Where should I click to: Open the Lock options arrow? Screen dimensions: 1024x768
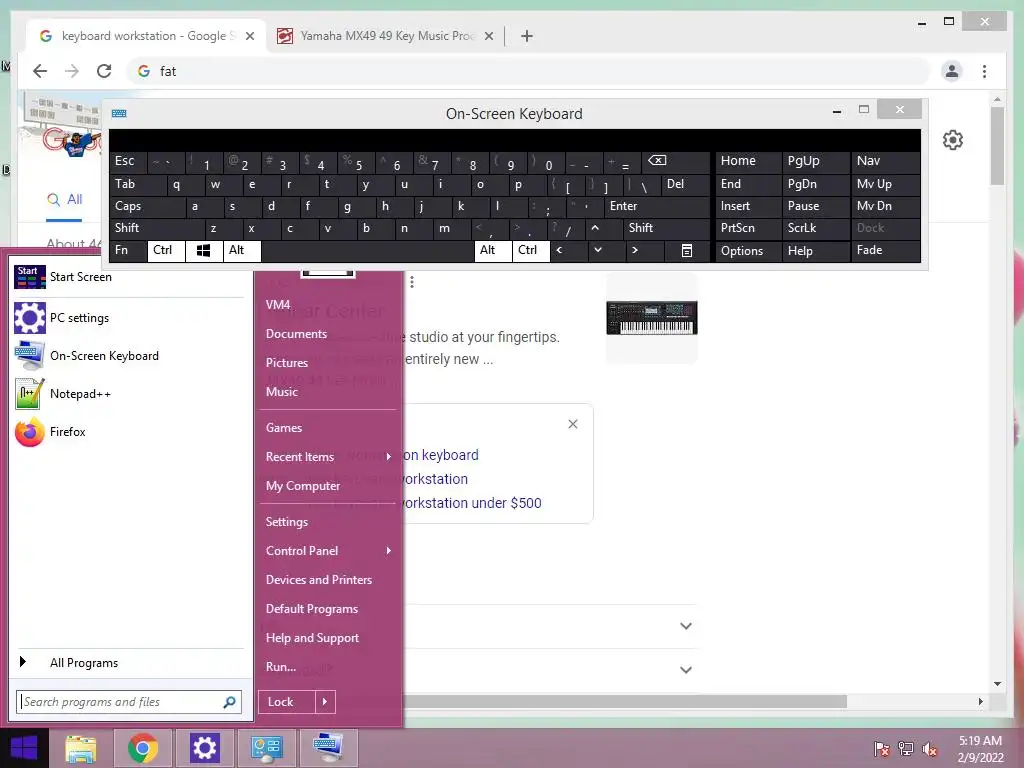(325, 702)
